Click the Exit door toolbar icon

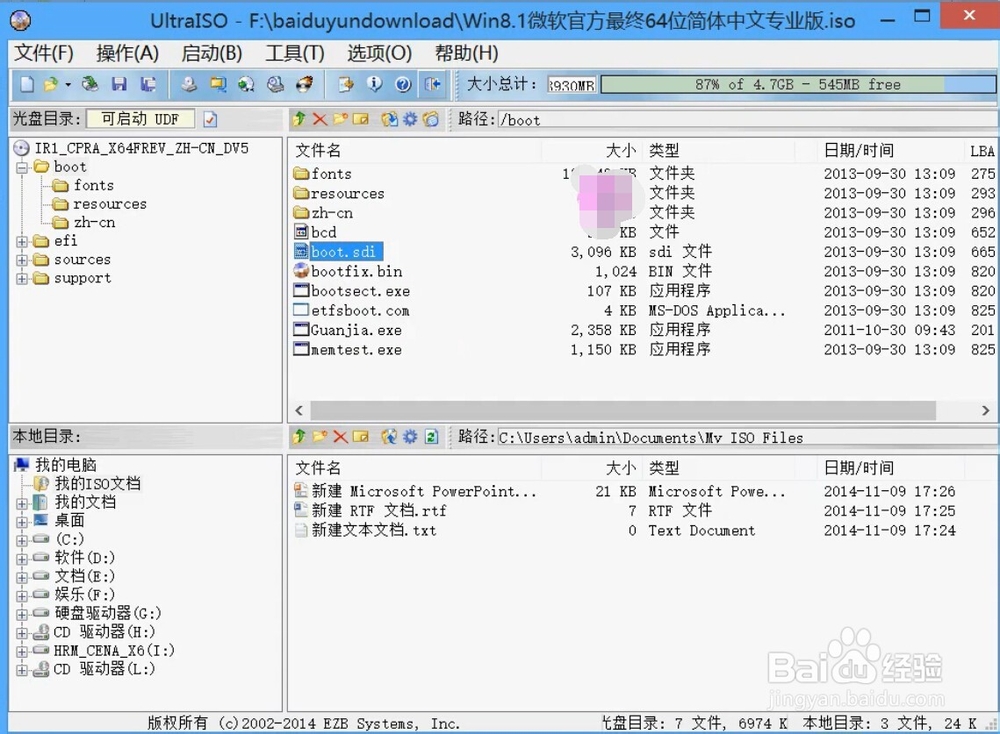pos(432,84)
